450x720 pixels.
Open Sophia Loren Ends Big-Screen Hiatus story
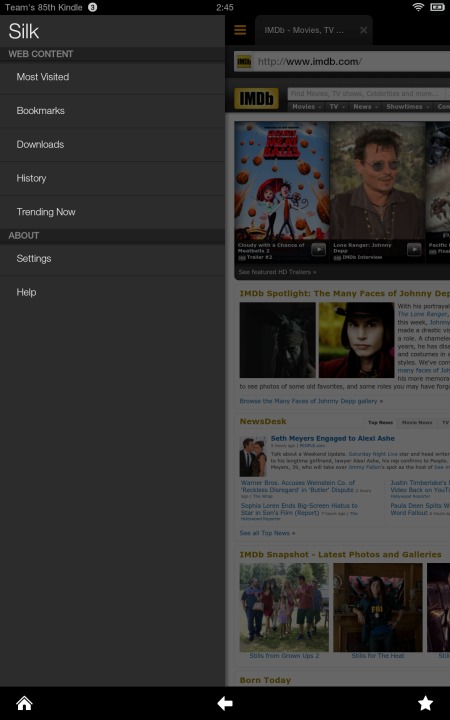pos(299,509)
